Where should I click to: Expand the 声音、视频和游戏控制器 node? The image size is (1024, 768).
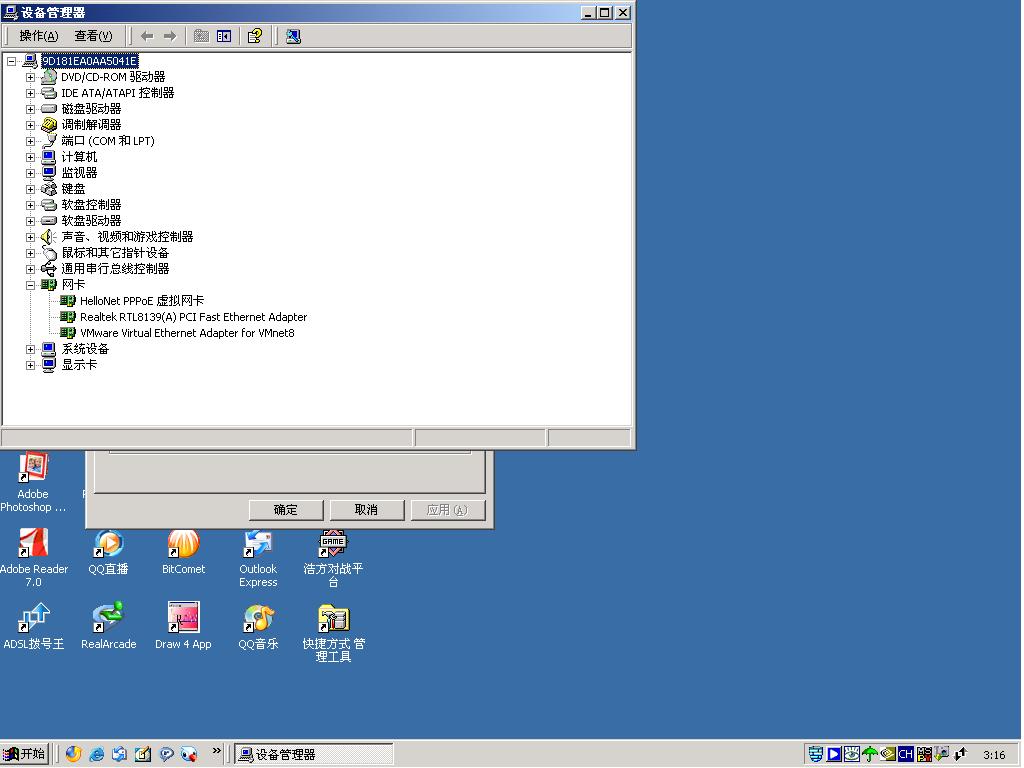click(30, 237)
